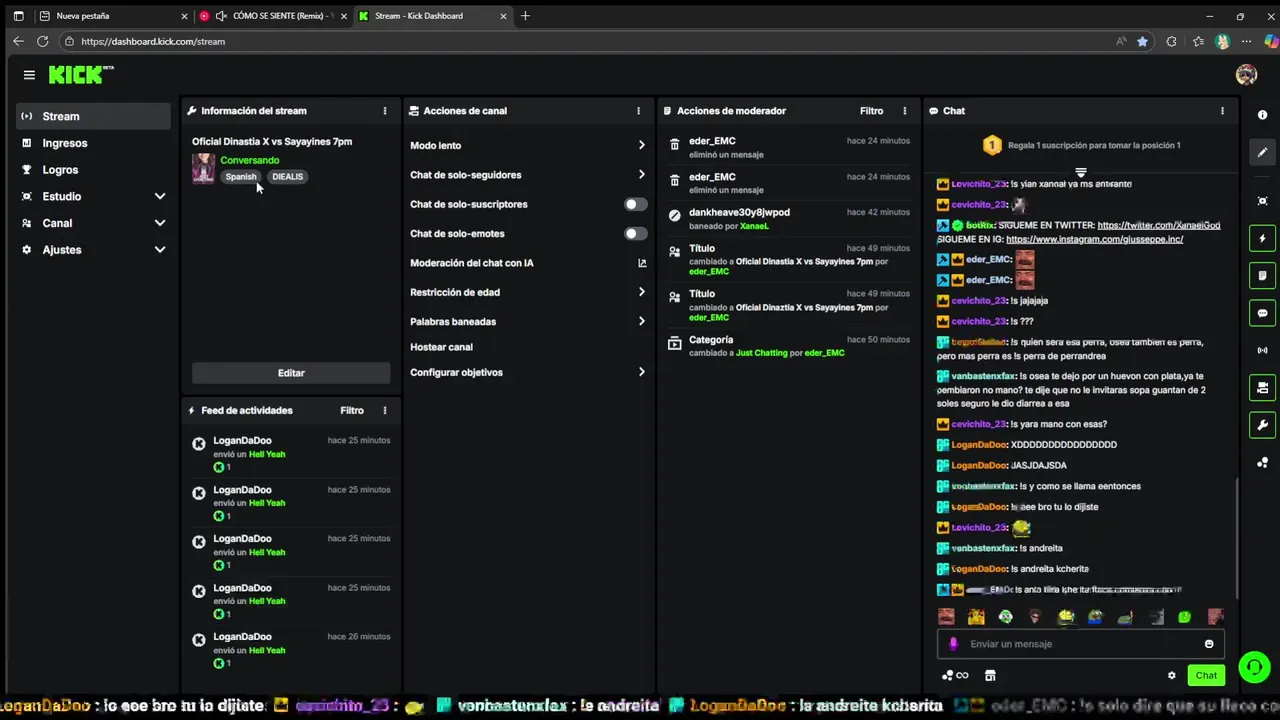Click the camera icon in right sidebar
Viewport: 1280px width, 720px height.
coord(1262,388)
